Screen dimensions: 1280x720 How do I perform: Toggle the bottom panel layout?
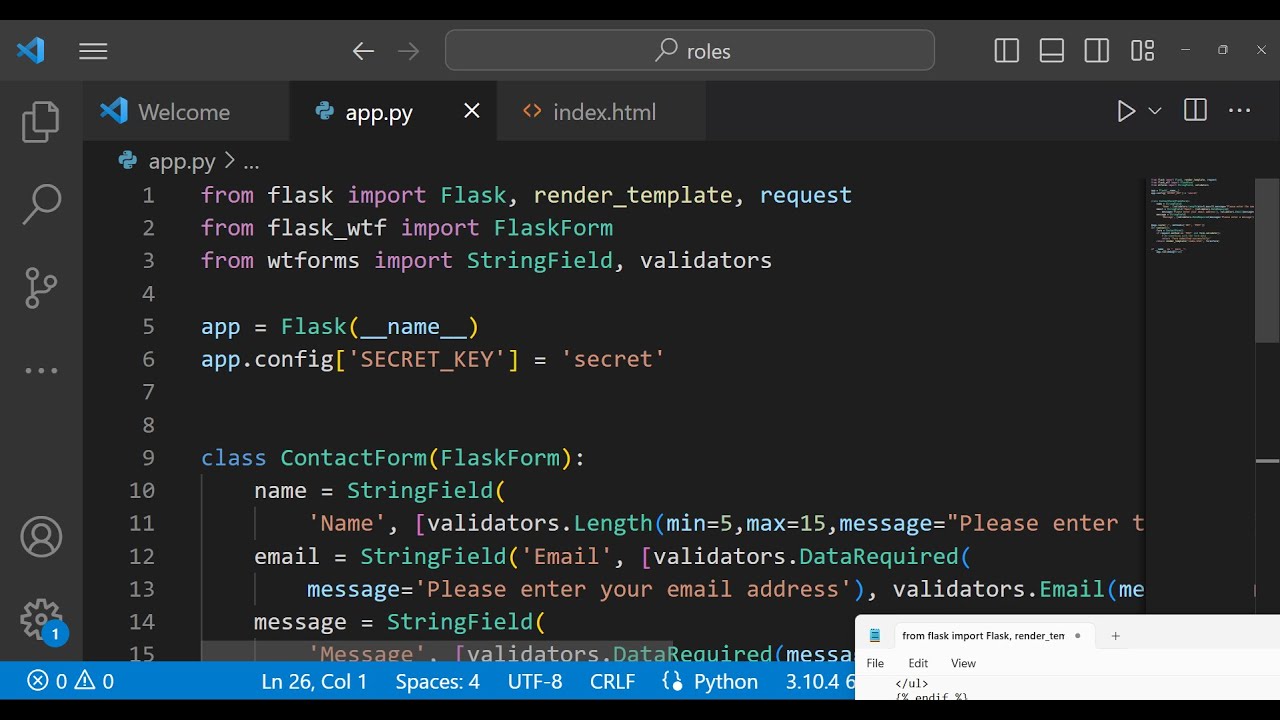point(1052,51)
